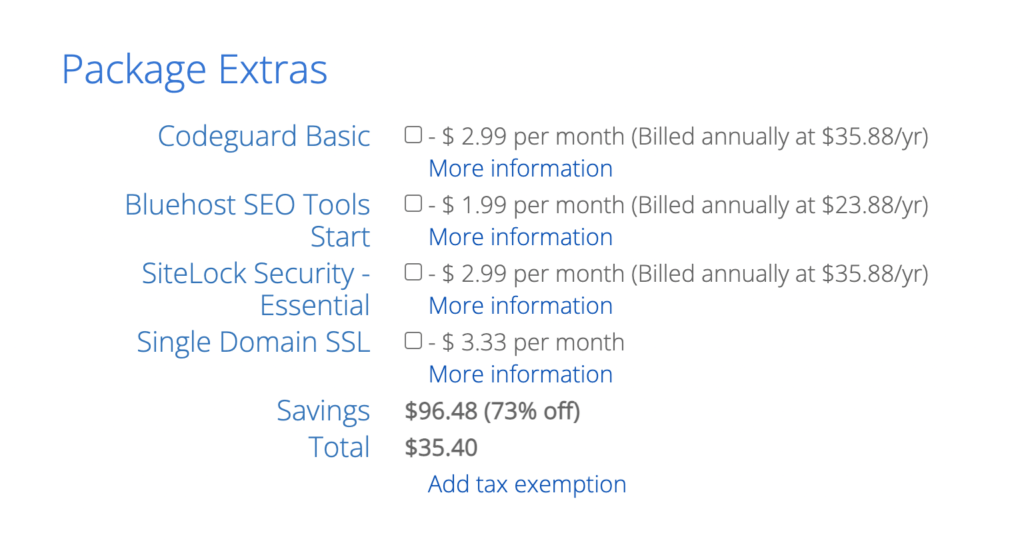The image size is (1024, 541).
Task: Click the Add tax exemption link
Action: pos(527,484)
